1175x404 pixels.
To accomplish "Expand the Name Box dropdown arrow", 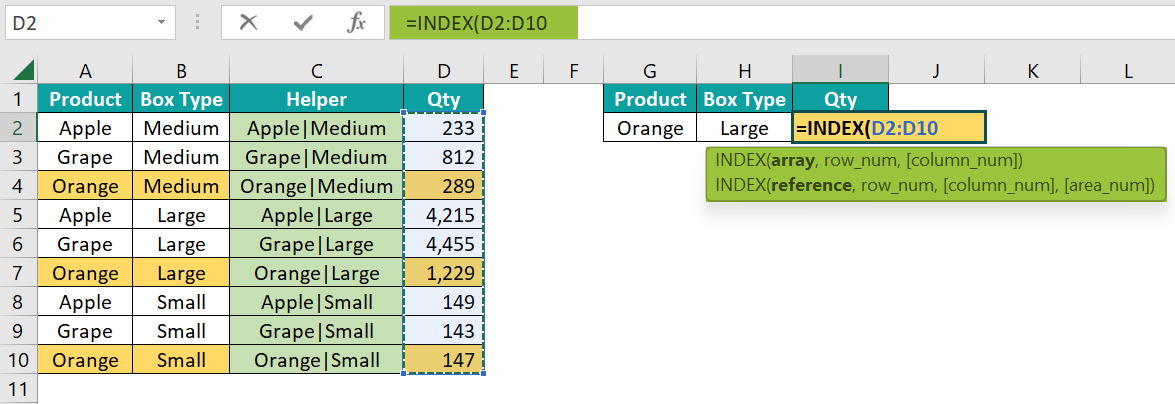I will pyautogui.click(x=161, y=23).
